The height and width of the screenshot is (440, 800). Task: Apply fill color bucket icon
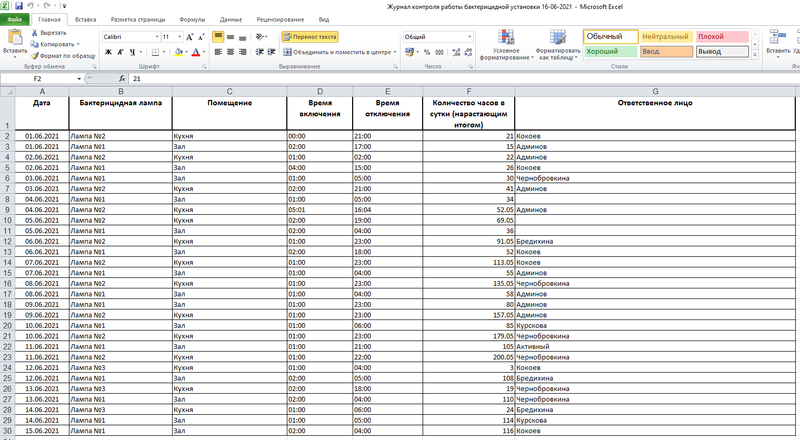pyautogui.click(x=179, y=52)
